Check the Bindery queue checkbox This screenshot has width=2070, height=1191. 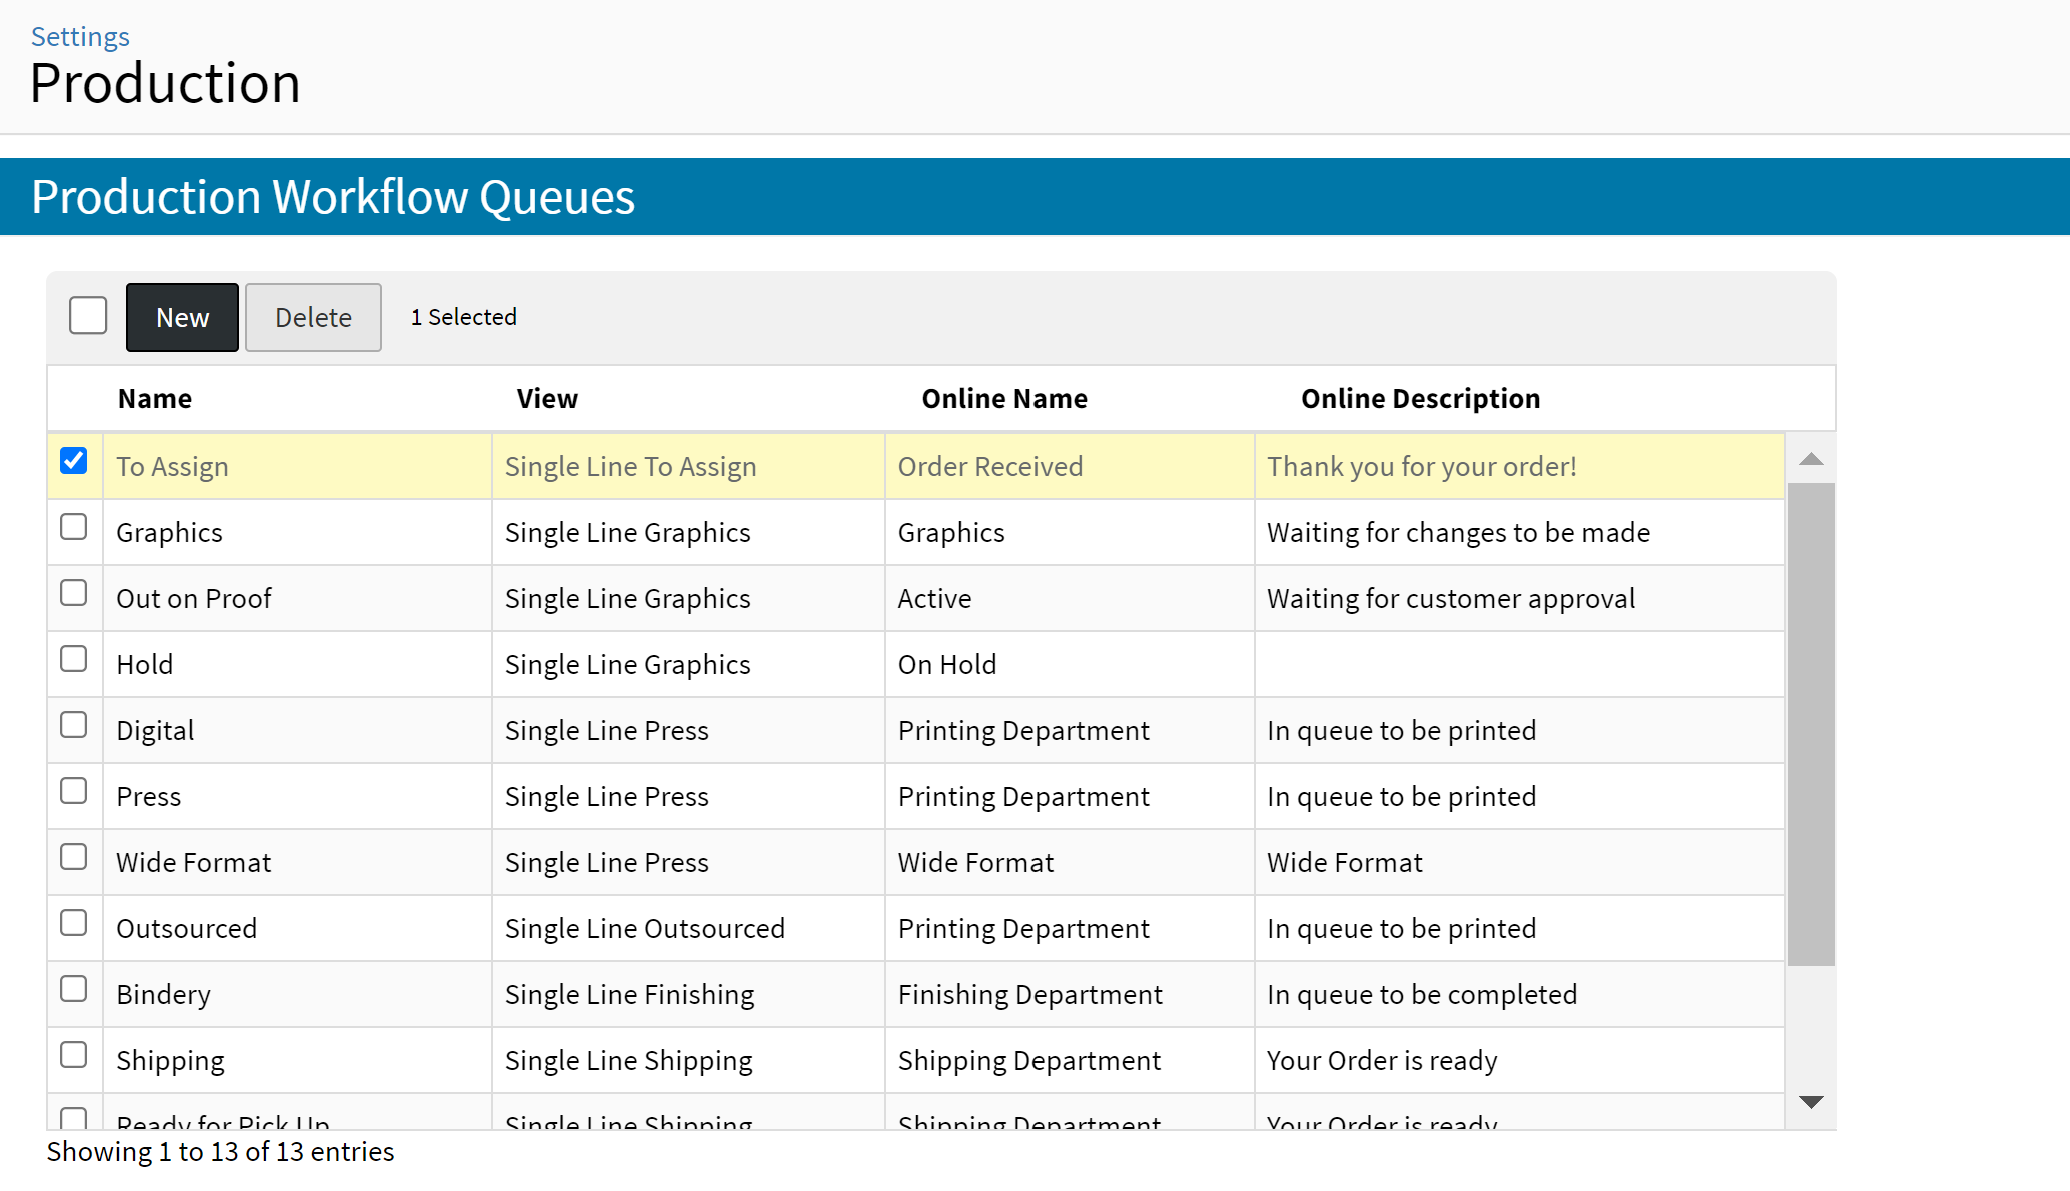[x=74, y=989]
